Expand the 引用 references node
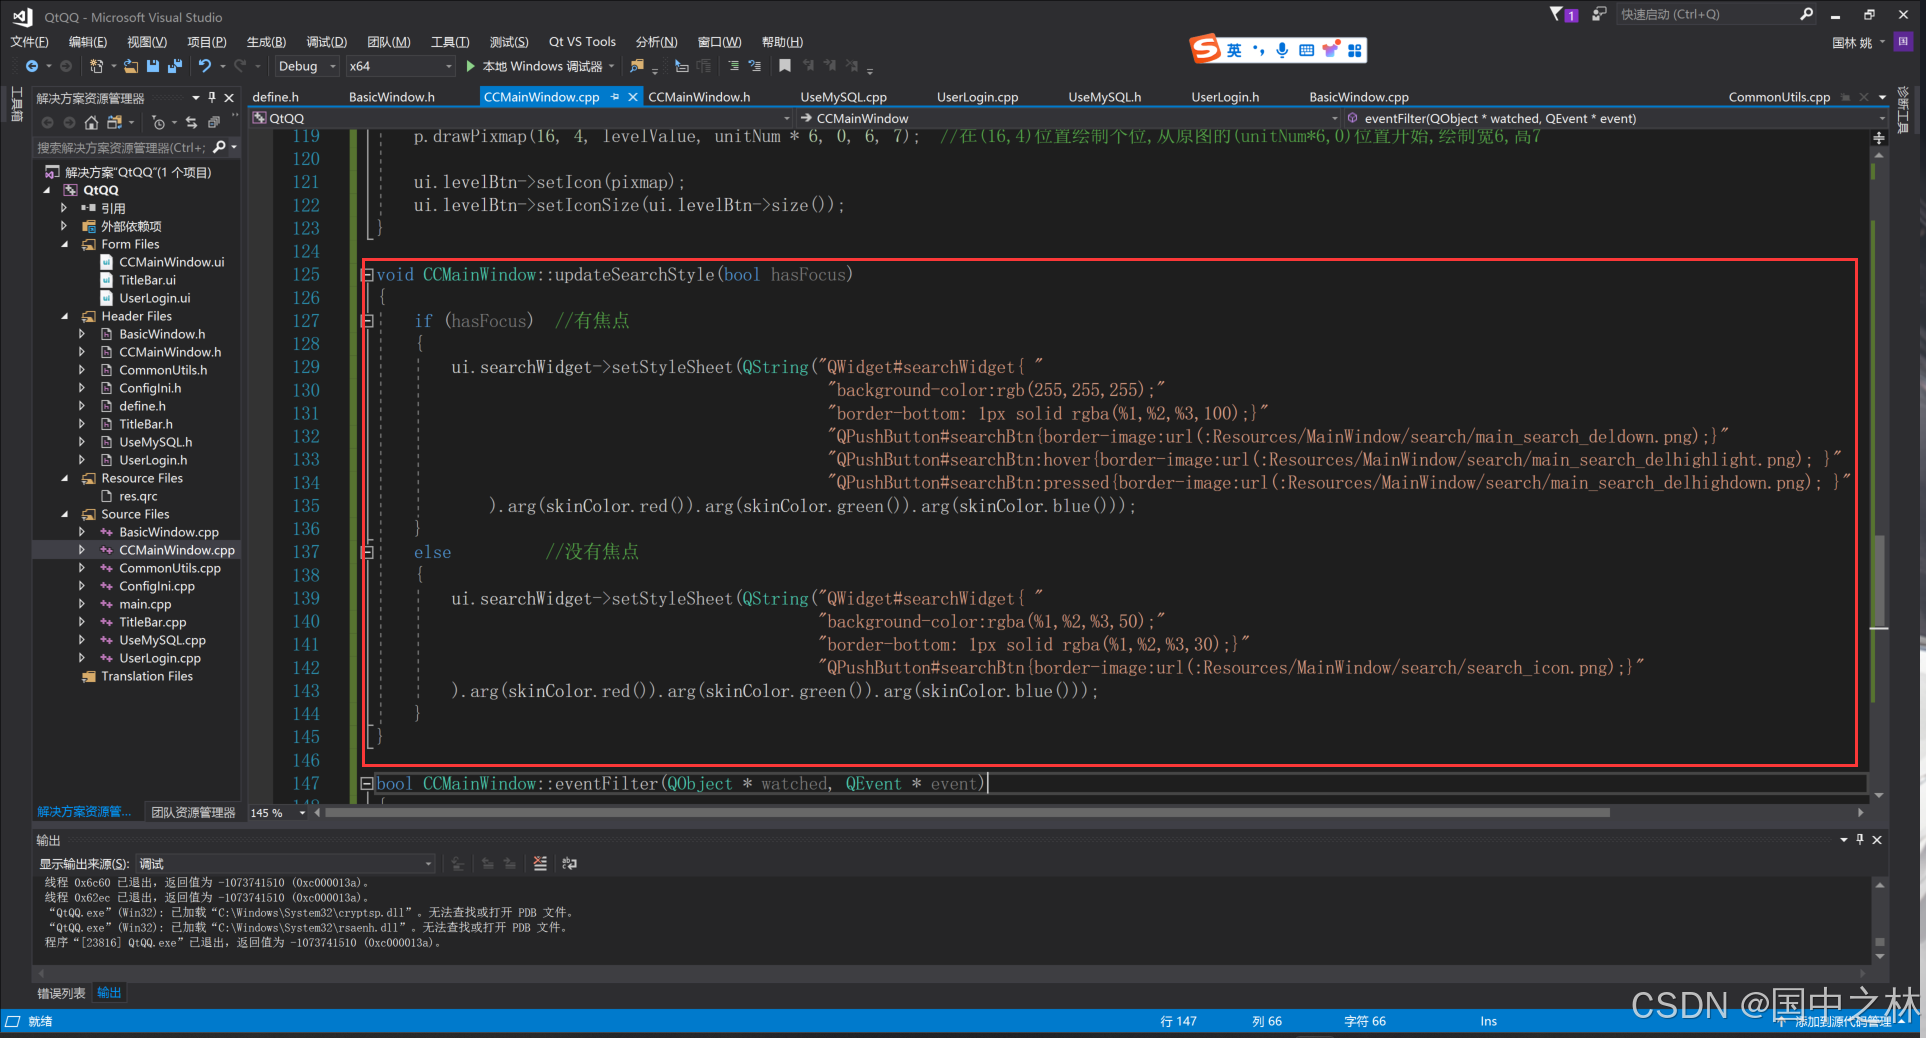 [x=65, y=208]
